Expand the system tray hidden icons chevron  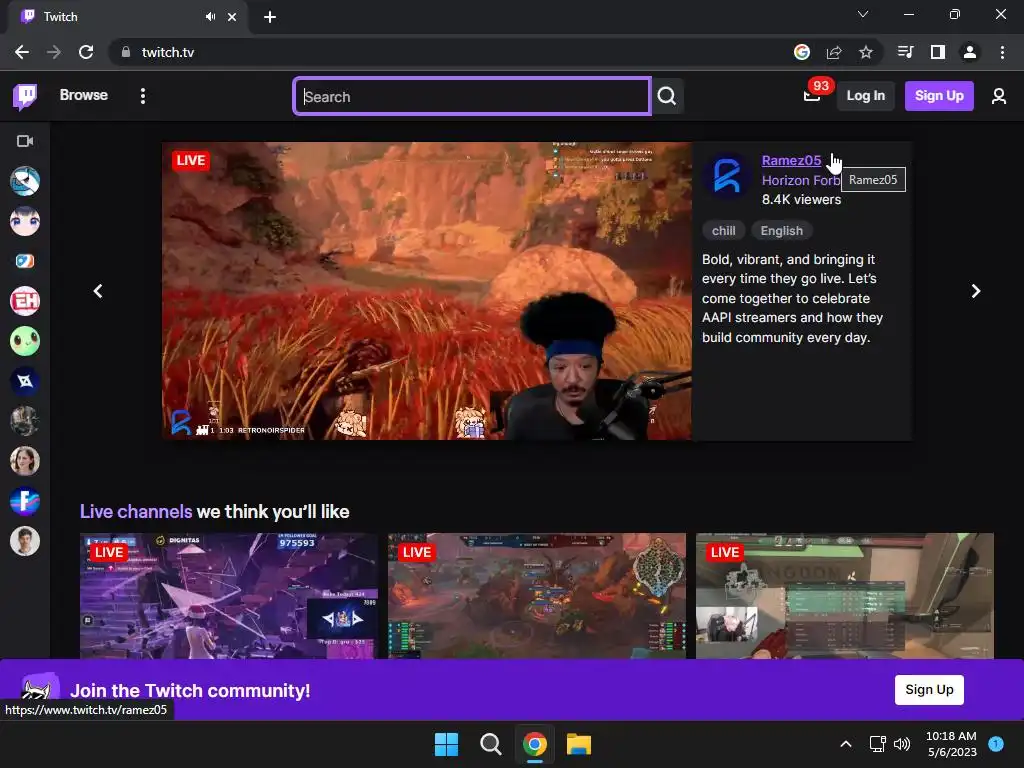[846, 744]
